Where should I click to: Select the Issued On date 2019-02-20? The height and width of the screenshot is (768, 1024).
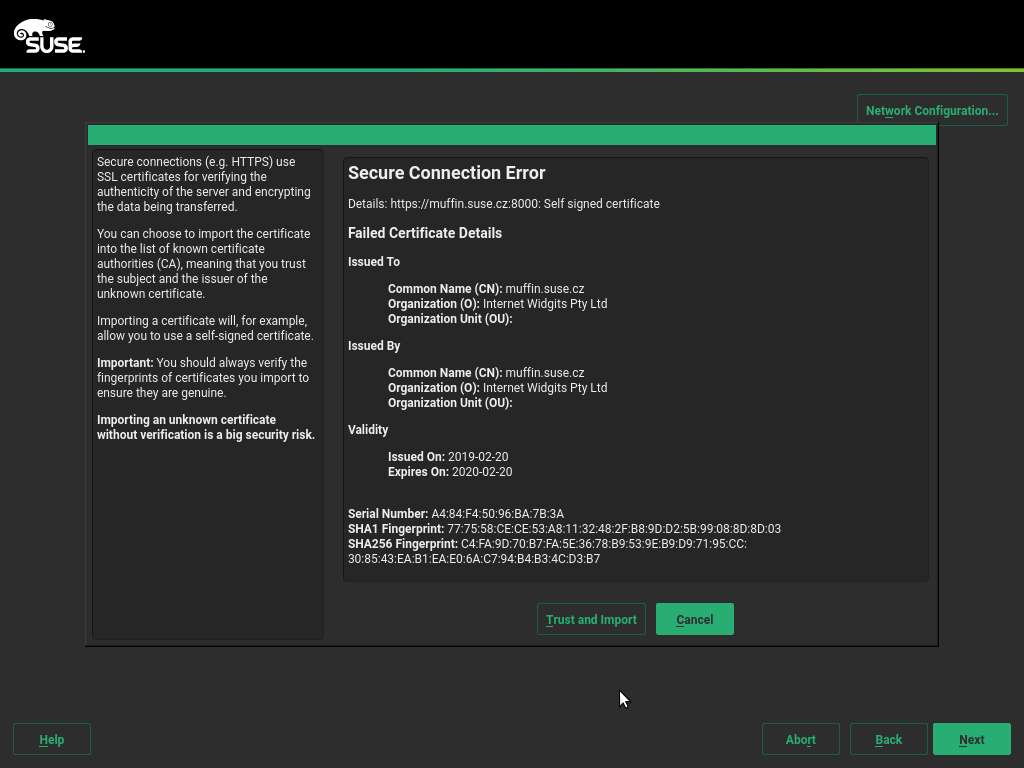pos(479,457)
